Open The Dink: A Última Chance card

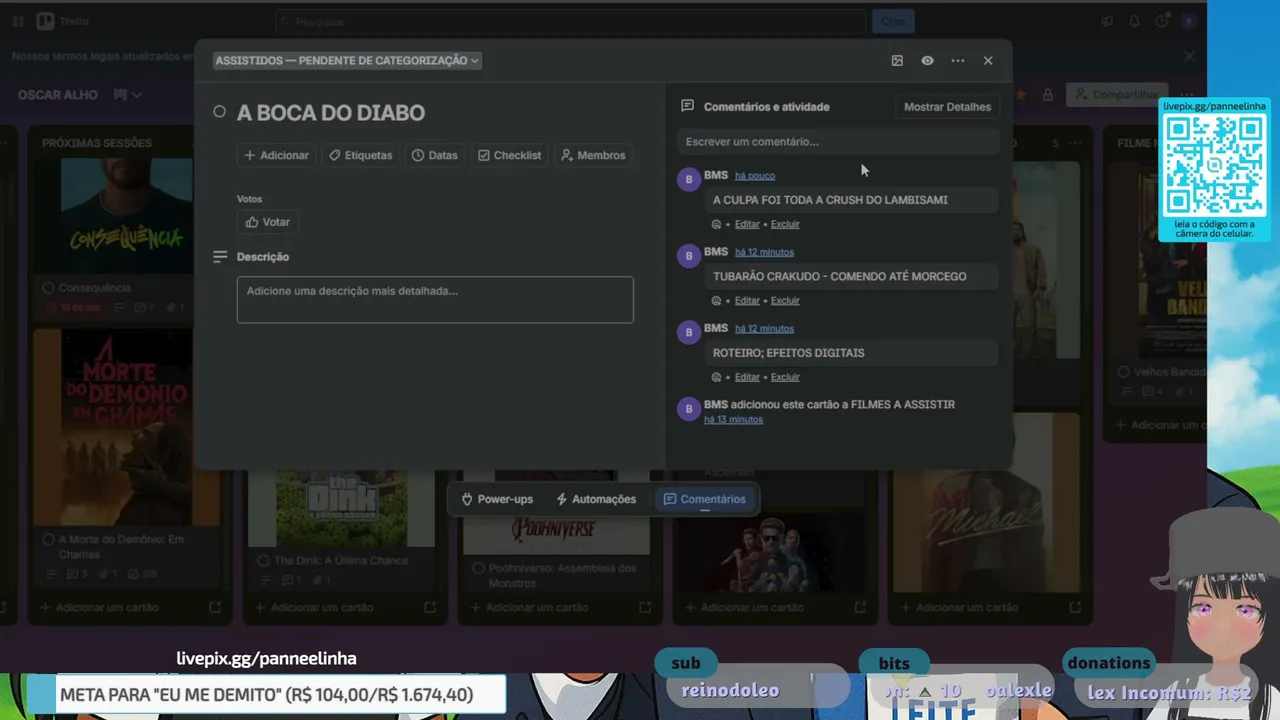coord(341,530)
